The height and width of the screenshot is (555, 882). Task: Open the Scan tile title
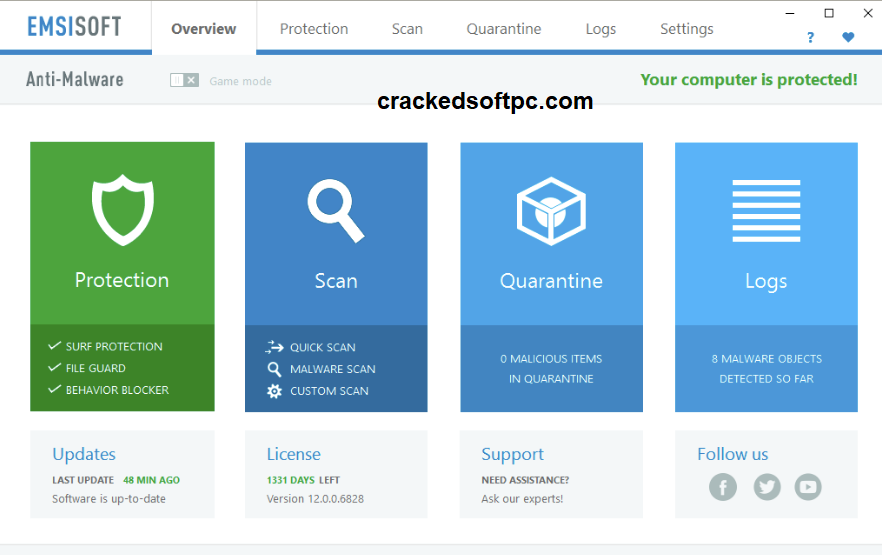coord(336,281)
